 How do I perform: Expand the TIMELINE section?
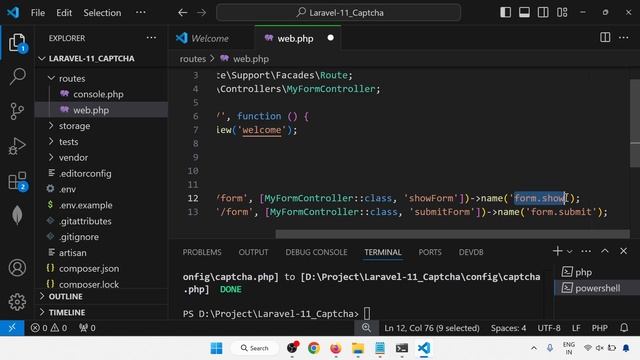101,312
